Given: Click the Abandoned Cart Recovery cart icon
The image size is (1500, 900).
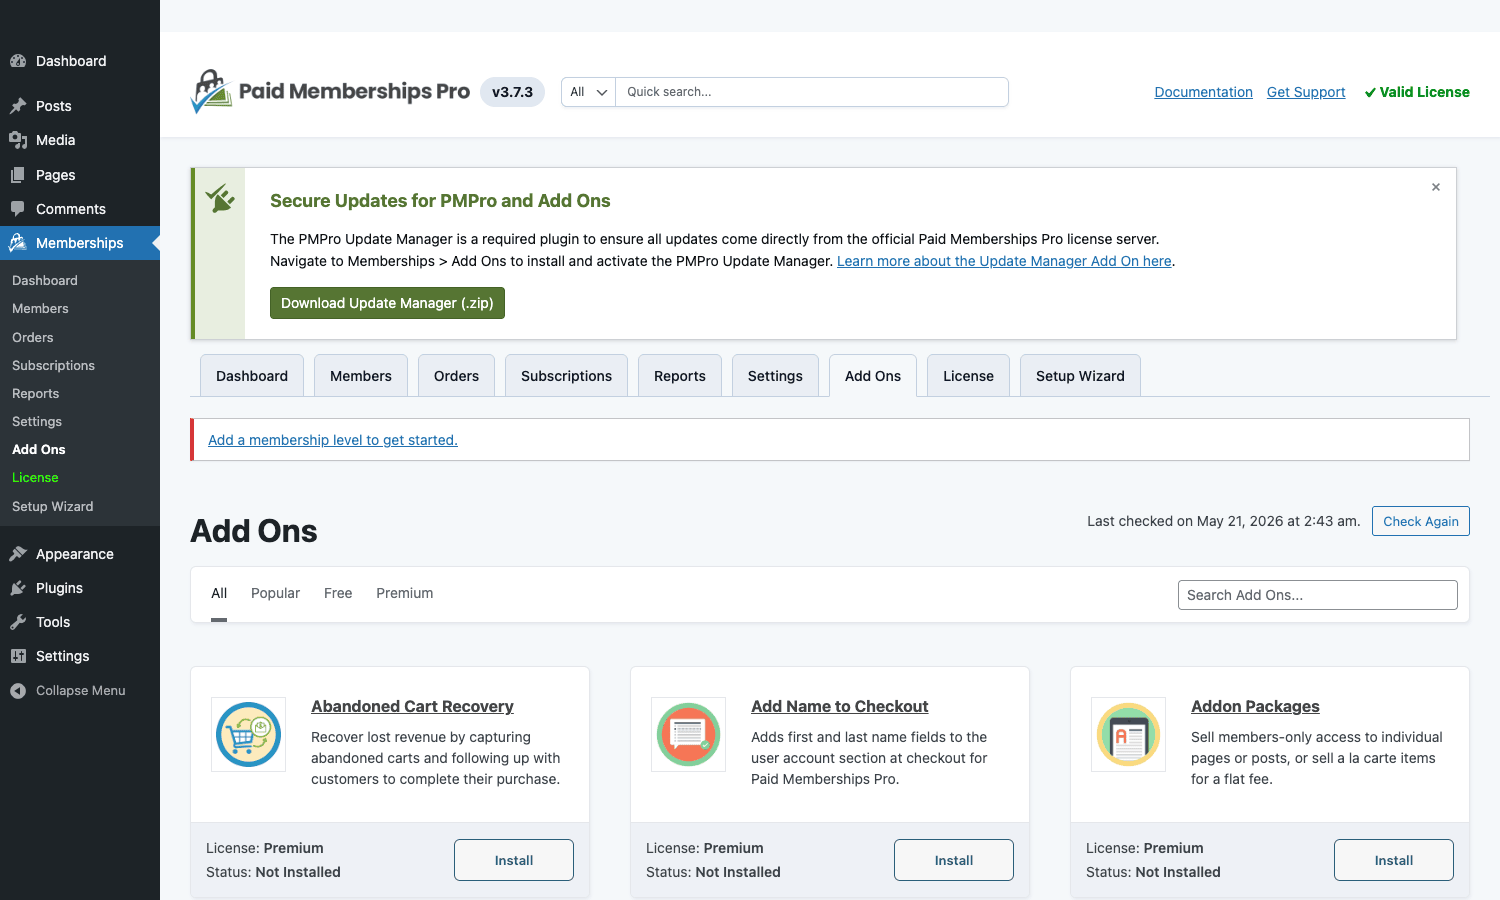Looking at the screenshot, I should (248, 734).
